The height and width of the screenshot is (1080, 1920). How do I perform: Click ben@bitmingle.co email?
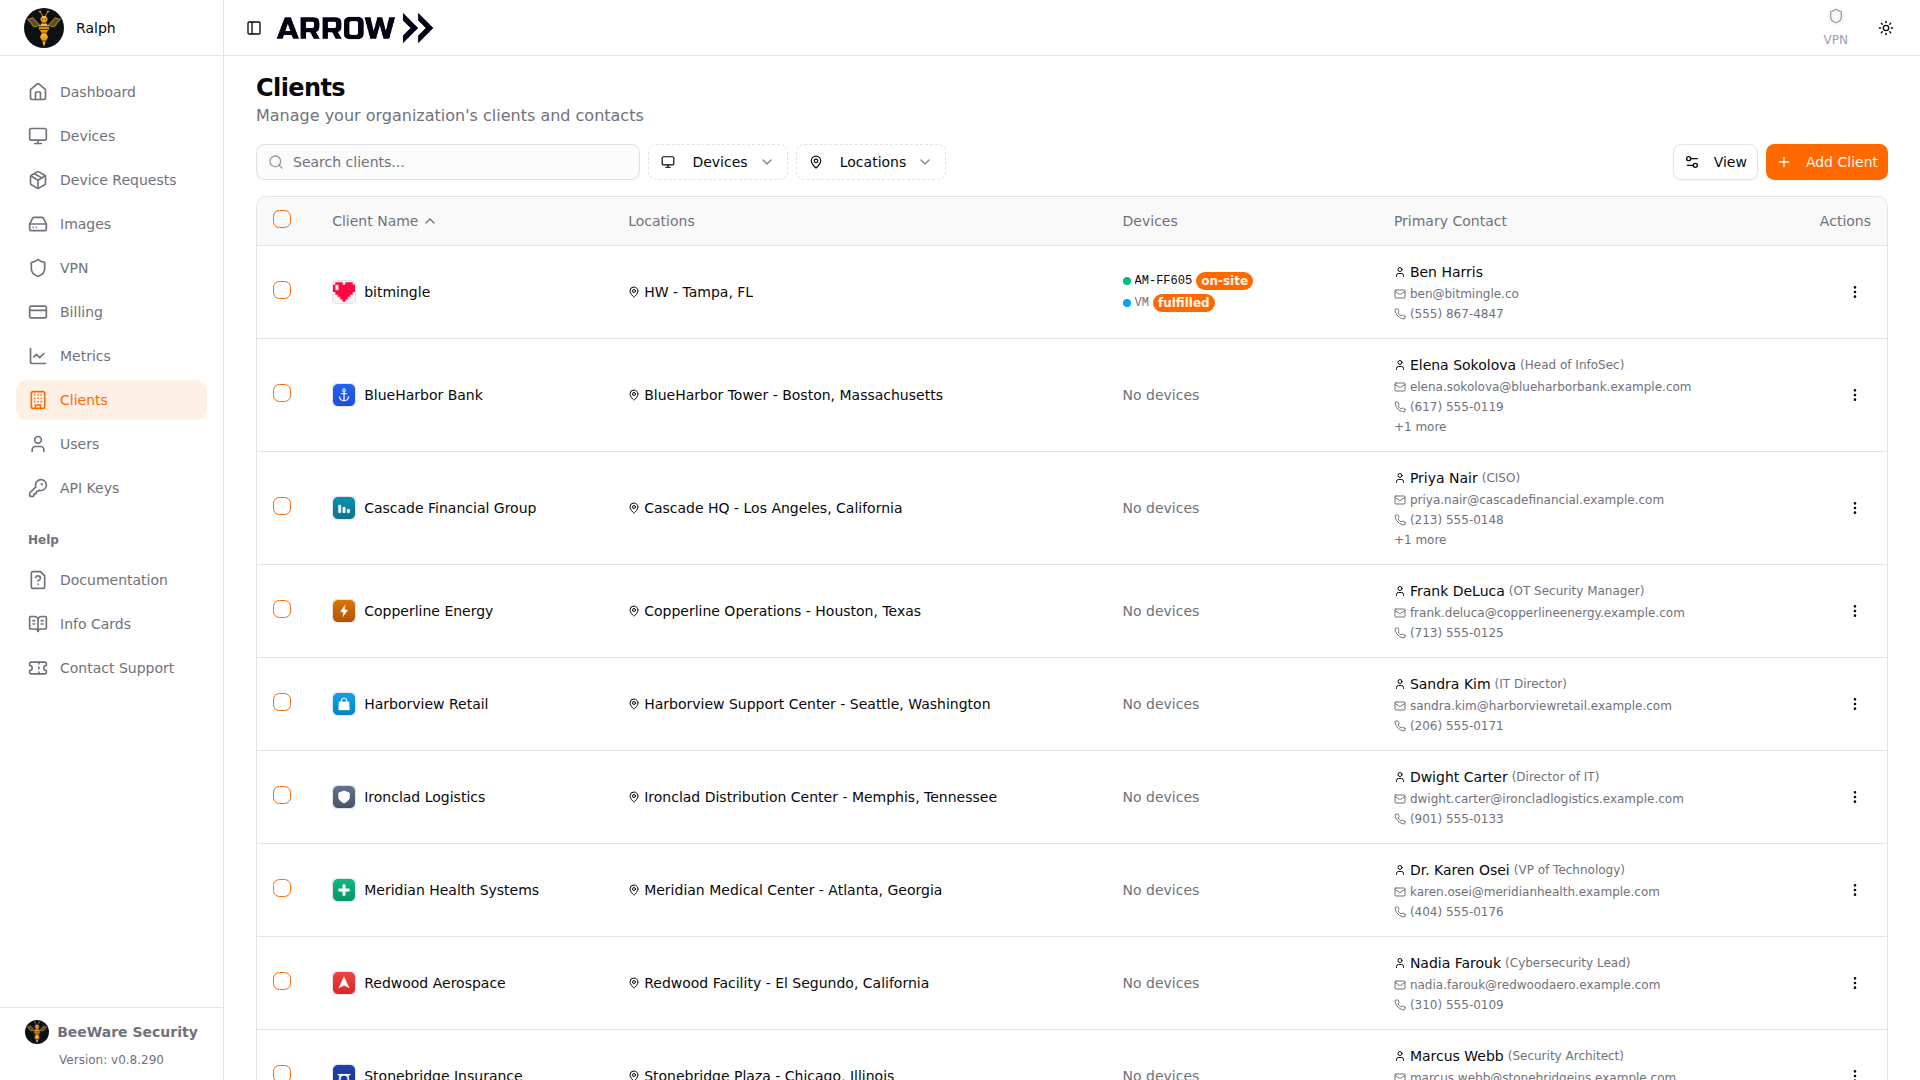pos(1464,294)
